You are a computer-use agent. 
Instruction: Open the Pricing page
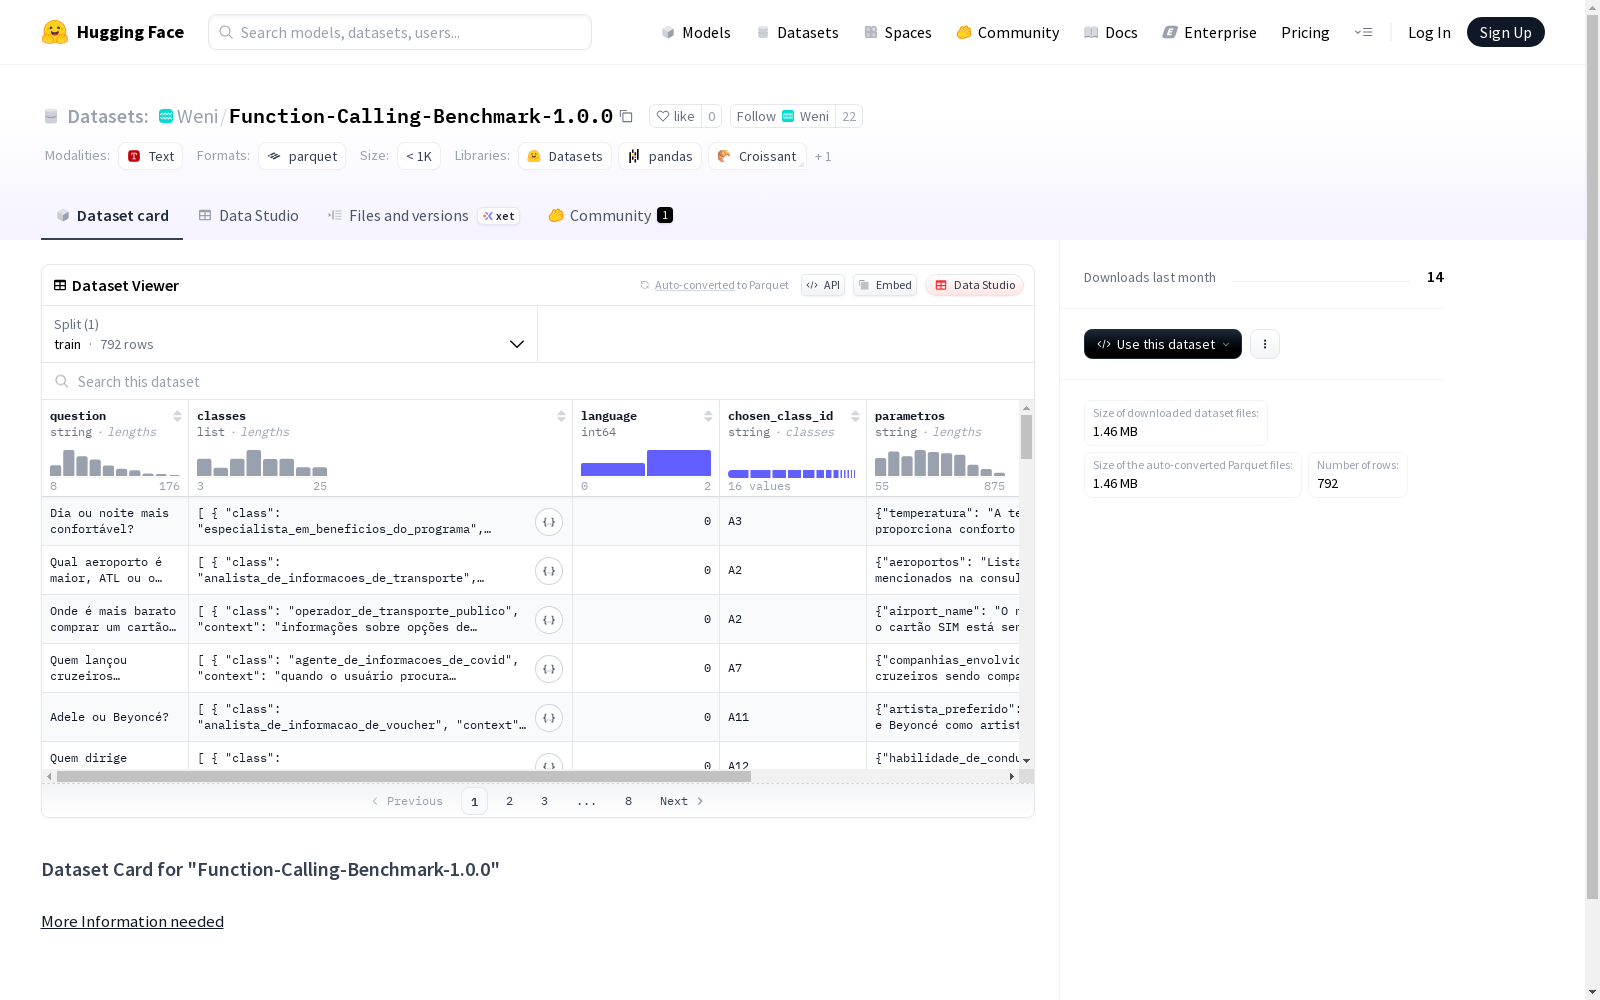1305,32
